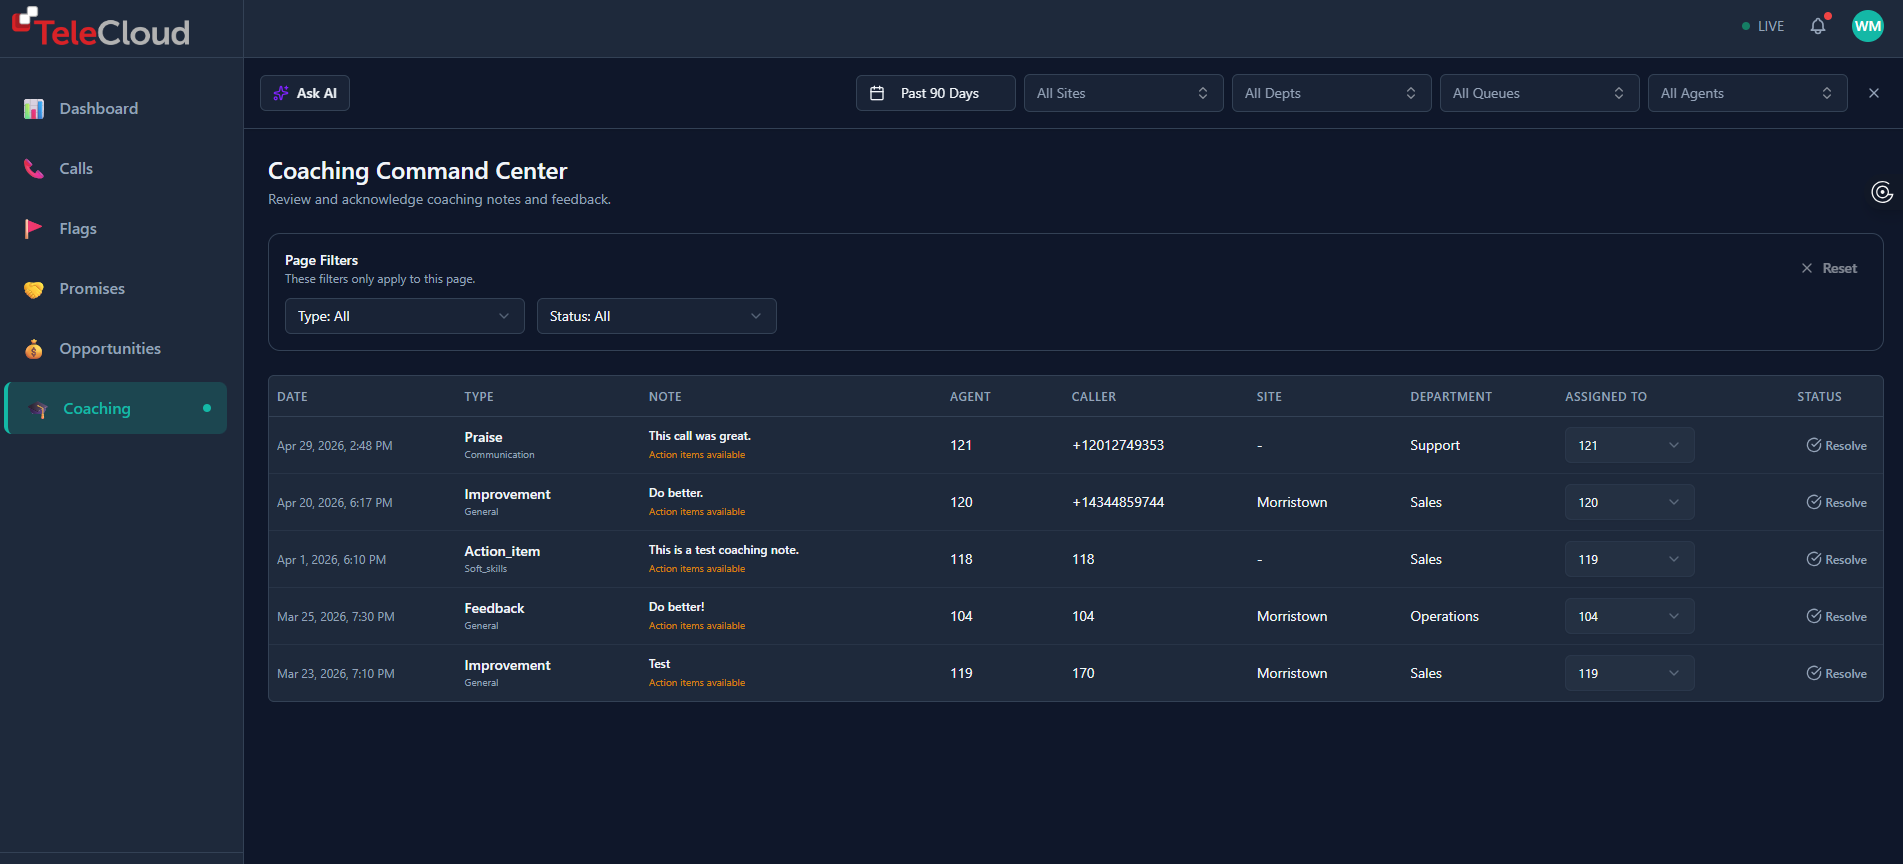Open Assigned To dropdown for Apr 1 row
This screenshot has height=864, width=1903.
(1629, 559)
